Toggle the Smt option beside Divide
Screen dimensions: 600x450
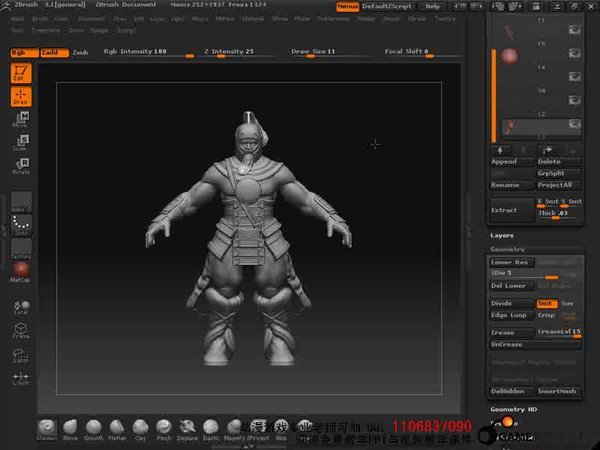coord(546,302)
